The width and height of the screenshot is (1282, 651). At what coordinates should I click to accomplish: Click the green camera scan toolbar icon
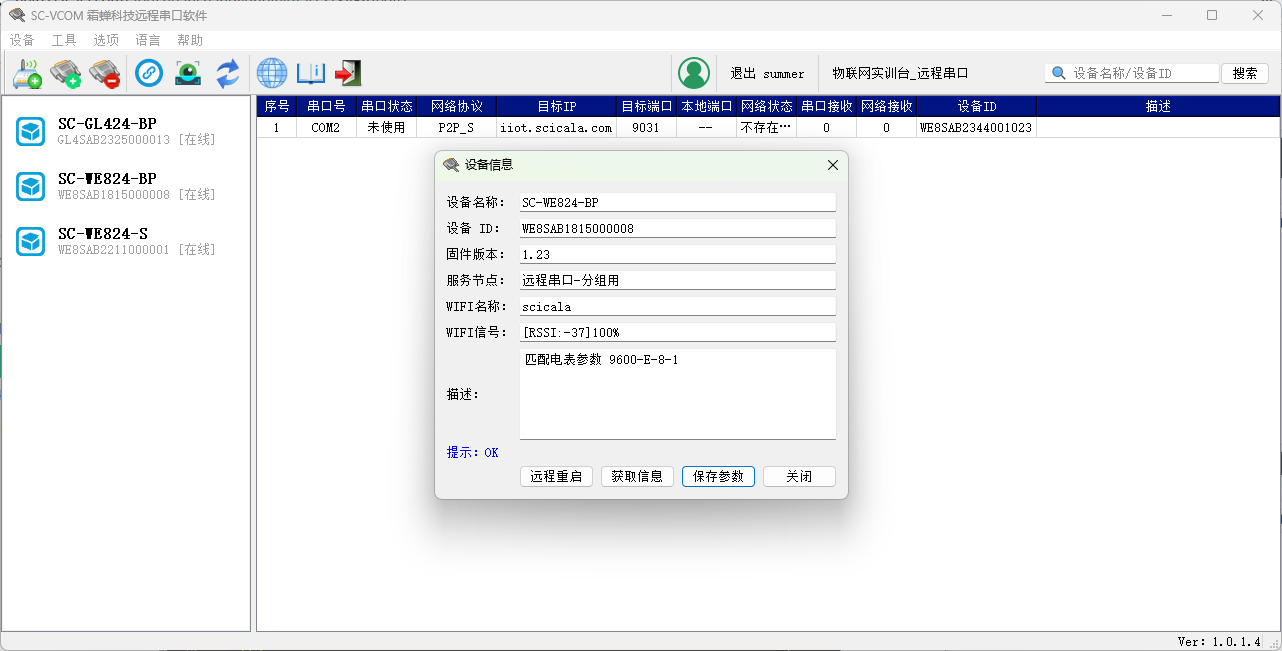pos(188,73)
